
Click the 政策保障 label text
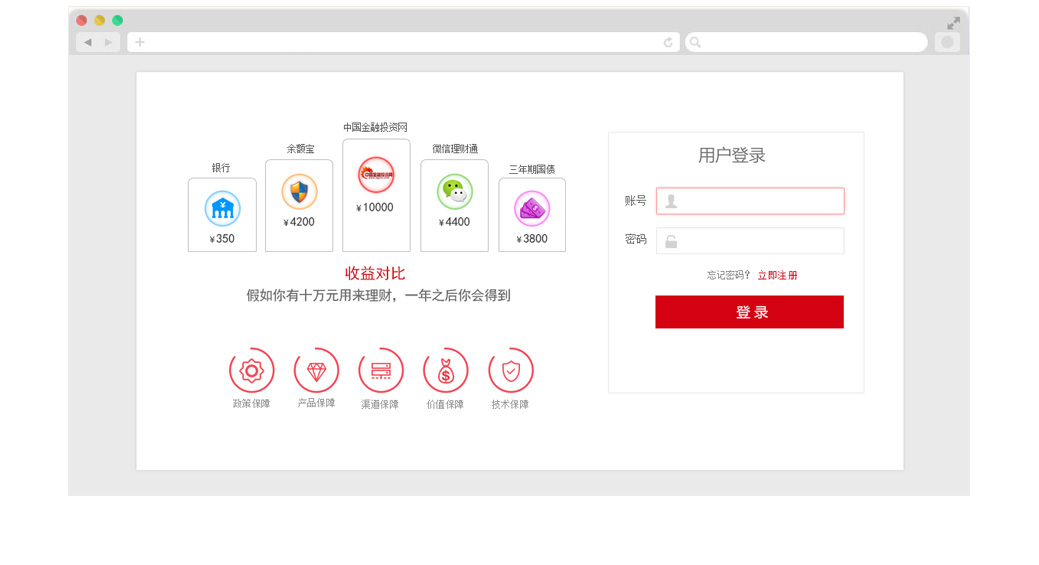click(251, 404)
